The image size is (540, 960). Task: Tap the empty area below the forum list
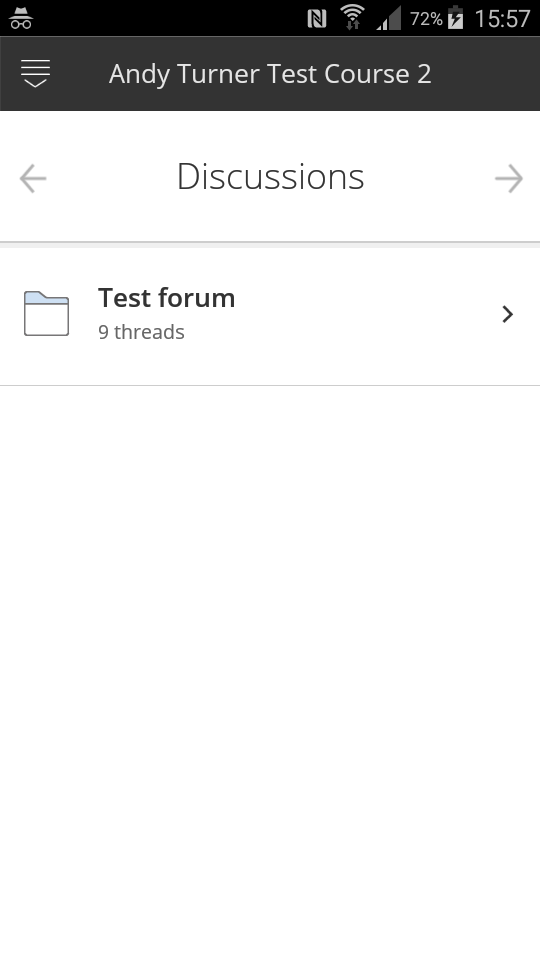click(x=270, y=672)
